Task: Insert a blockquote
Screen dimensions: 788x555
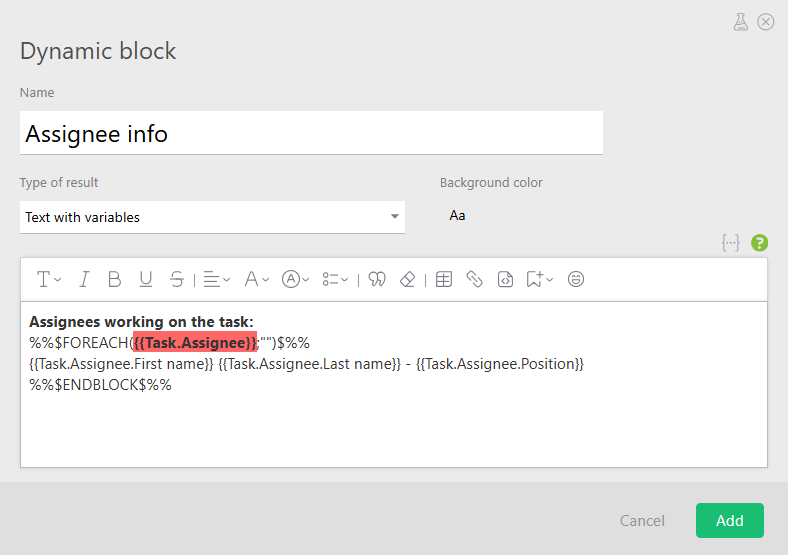Action: (377, 280)
